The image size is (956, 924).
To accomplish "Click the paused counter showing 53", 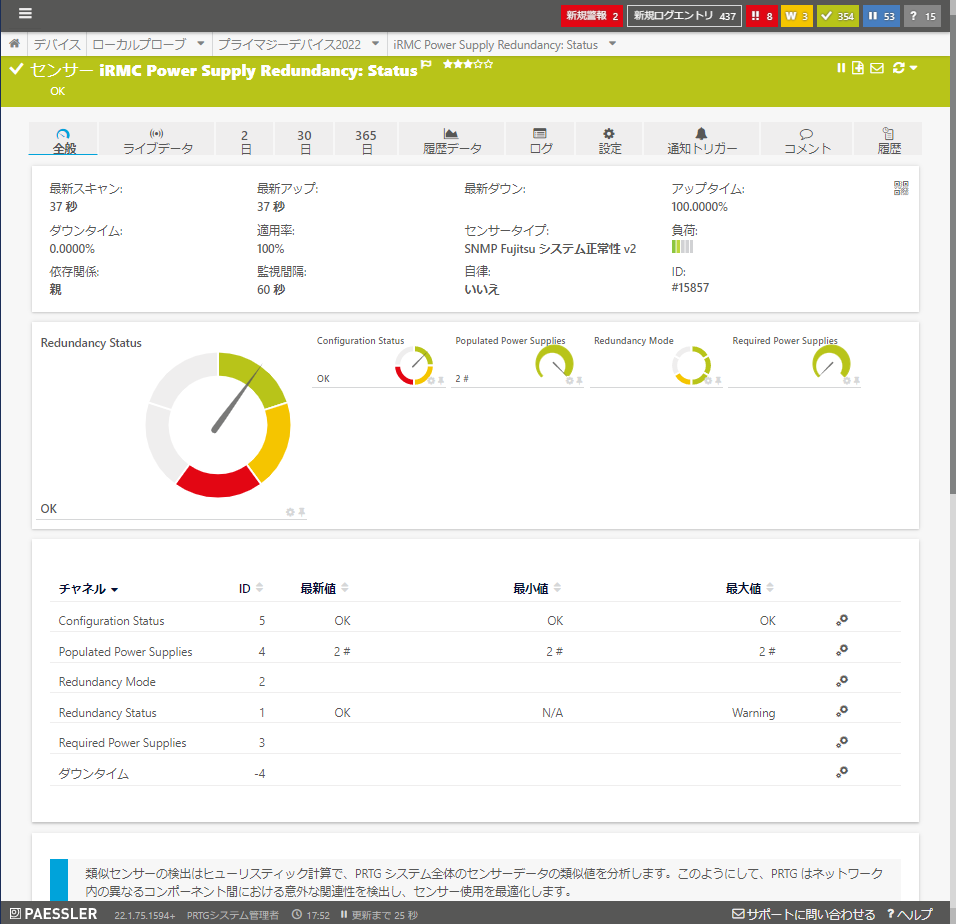I will click(x=881, y=16).
